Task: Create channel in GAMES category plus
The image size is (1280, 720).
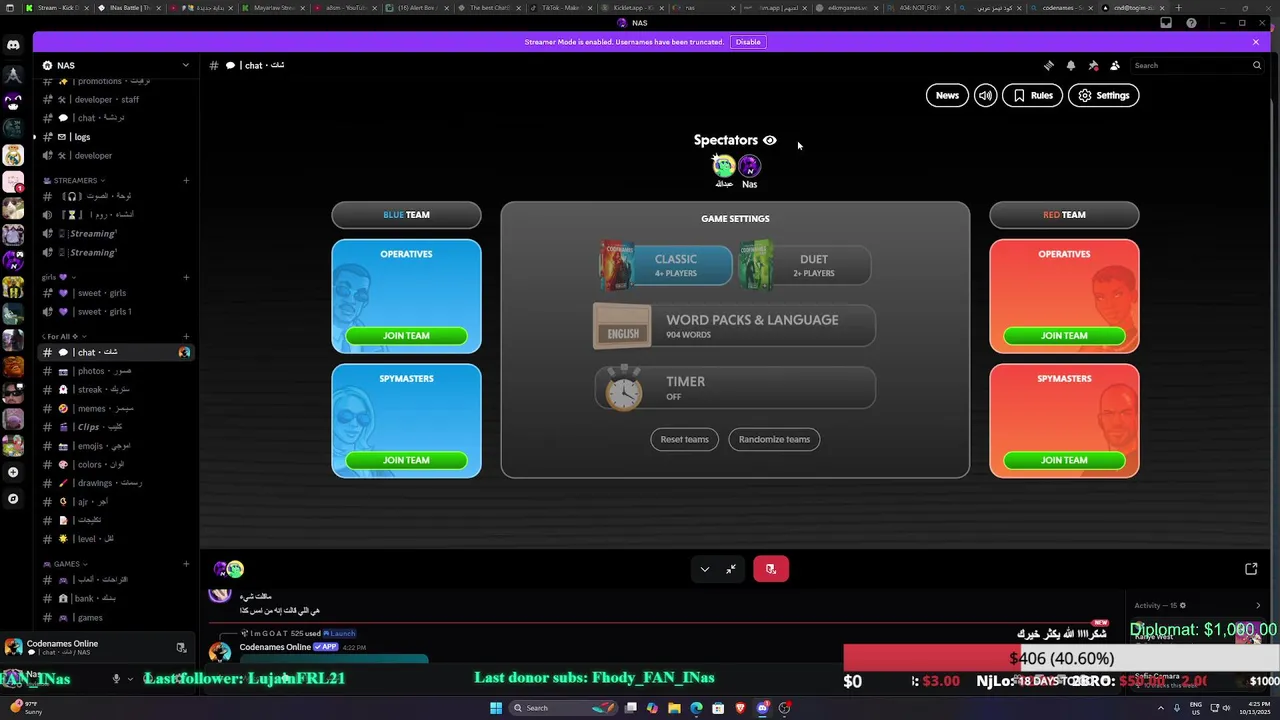Action: (186, 564)
